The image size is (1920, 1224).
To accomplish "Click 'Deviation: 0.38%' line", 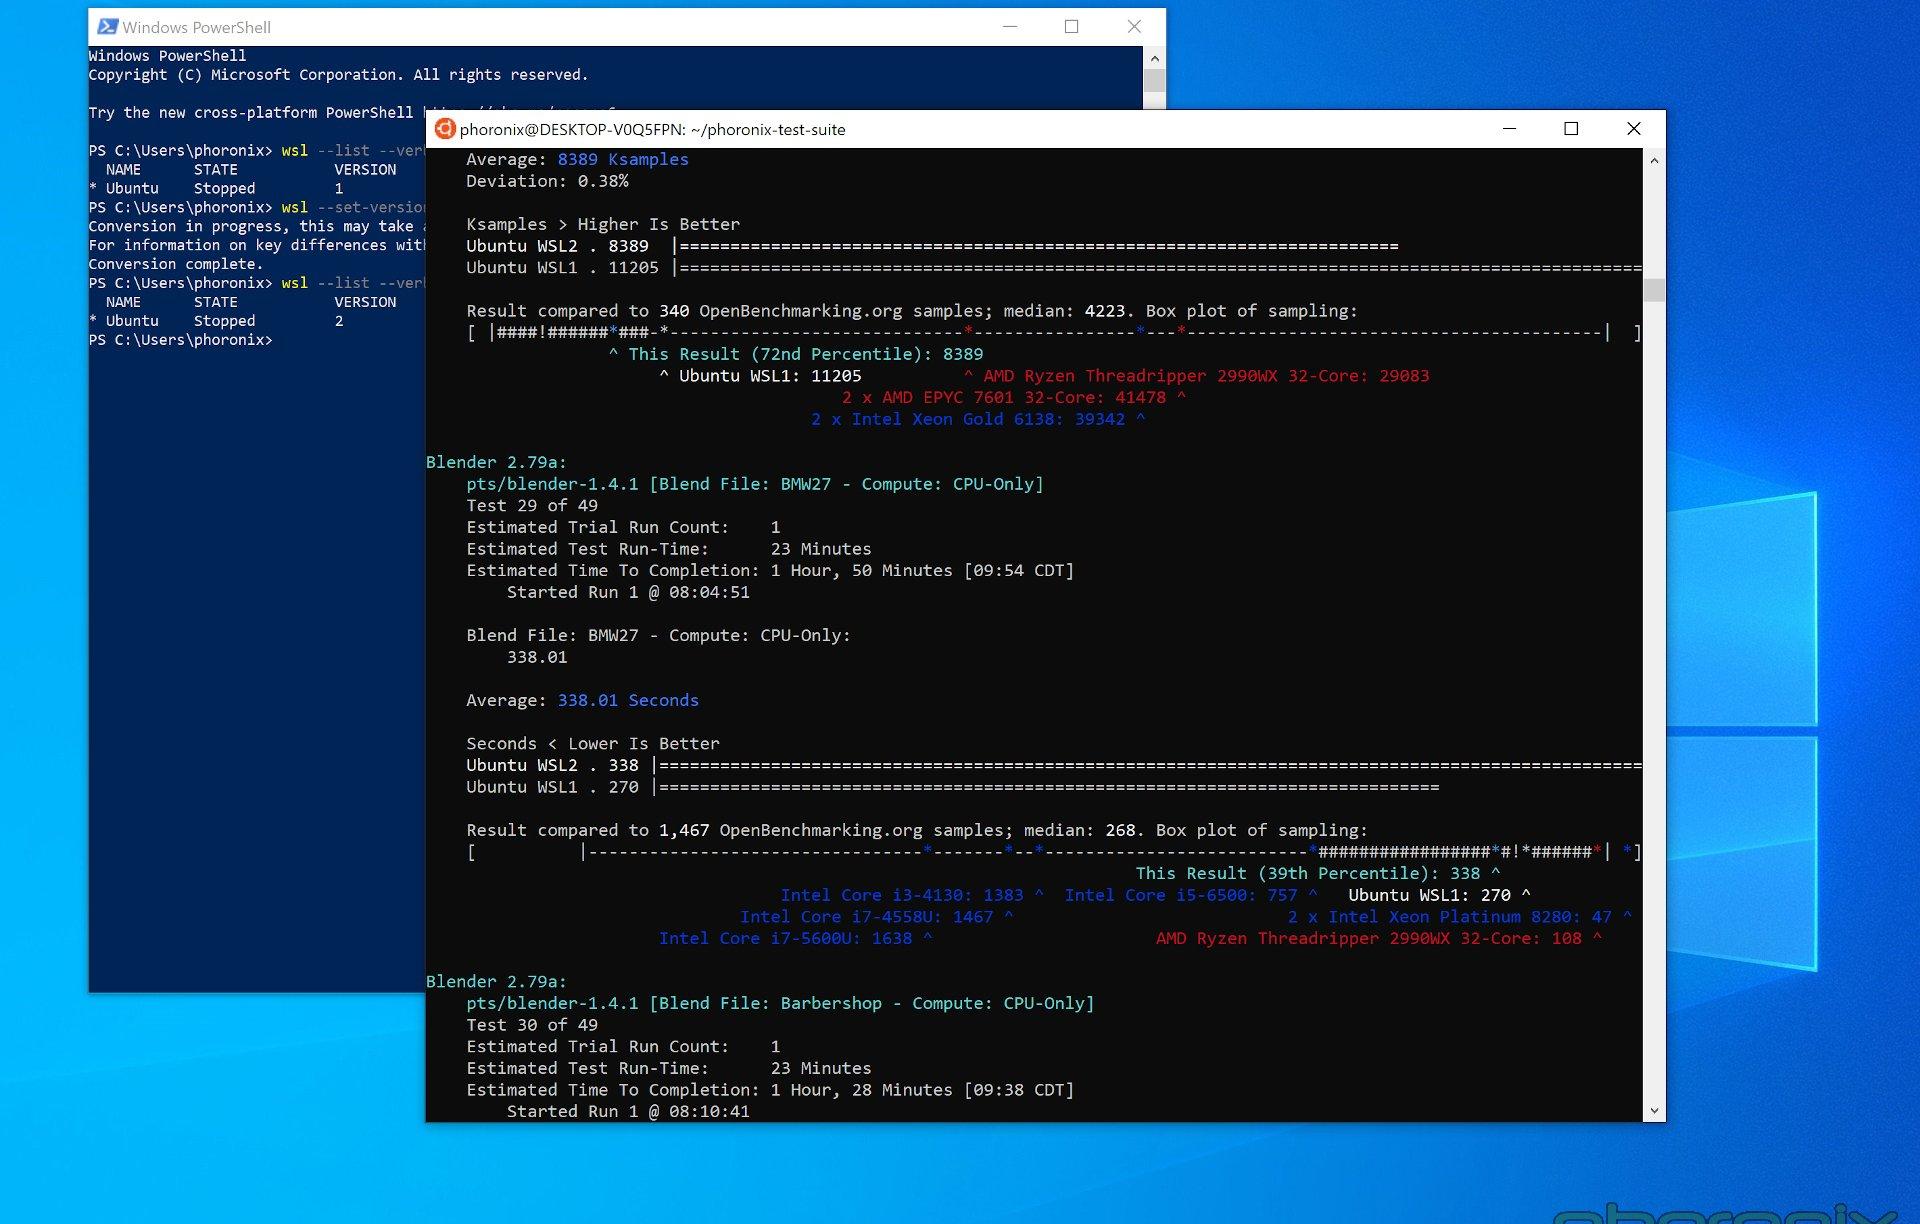I will (x=547, y=181).
